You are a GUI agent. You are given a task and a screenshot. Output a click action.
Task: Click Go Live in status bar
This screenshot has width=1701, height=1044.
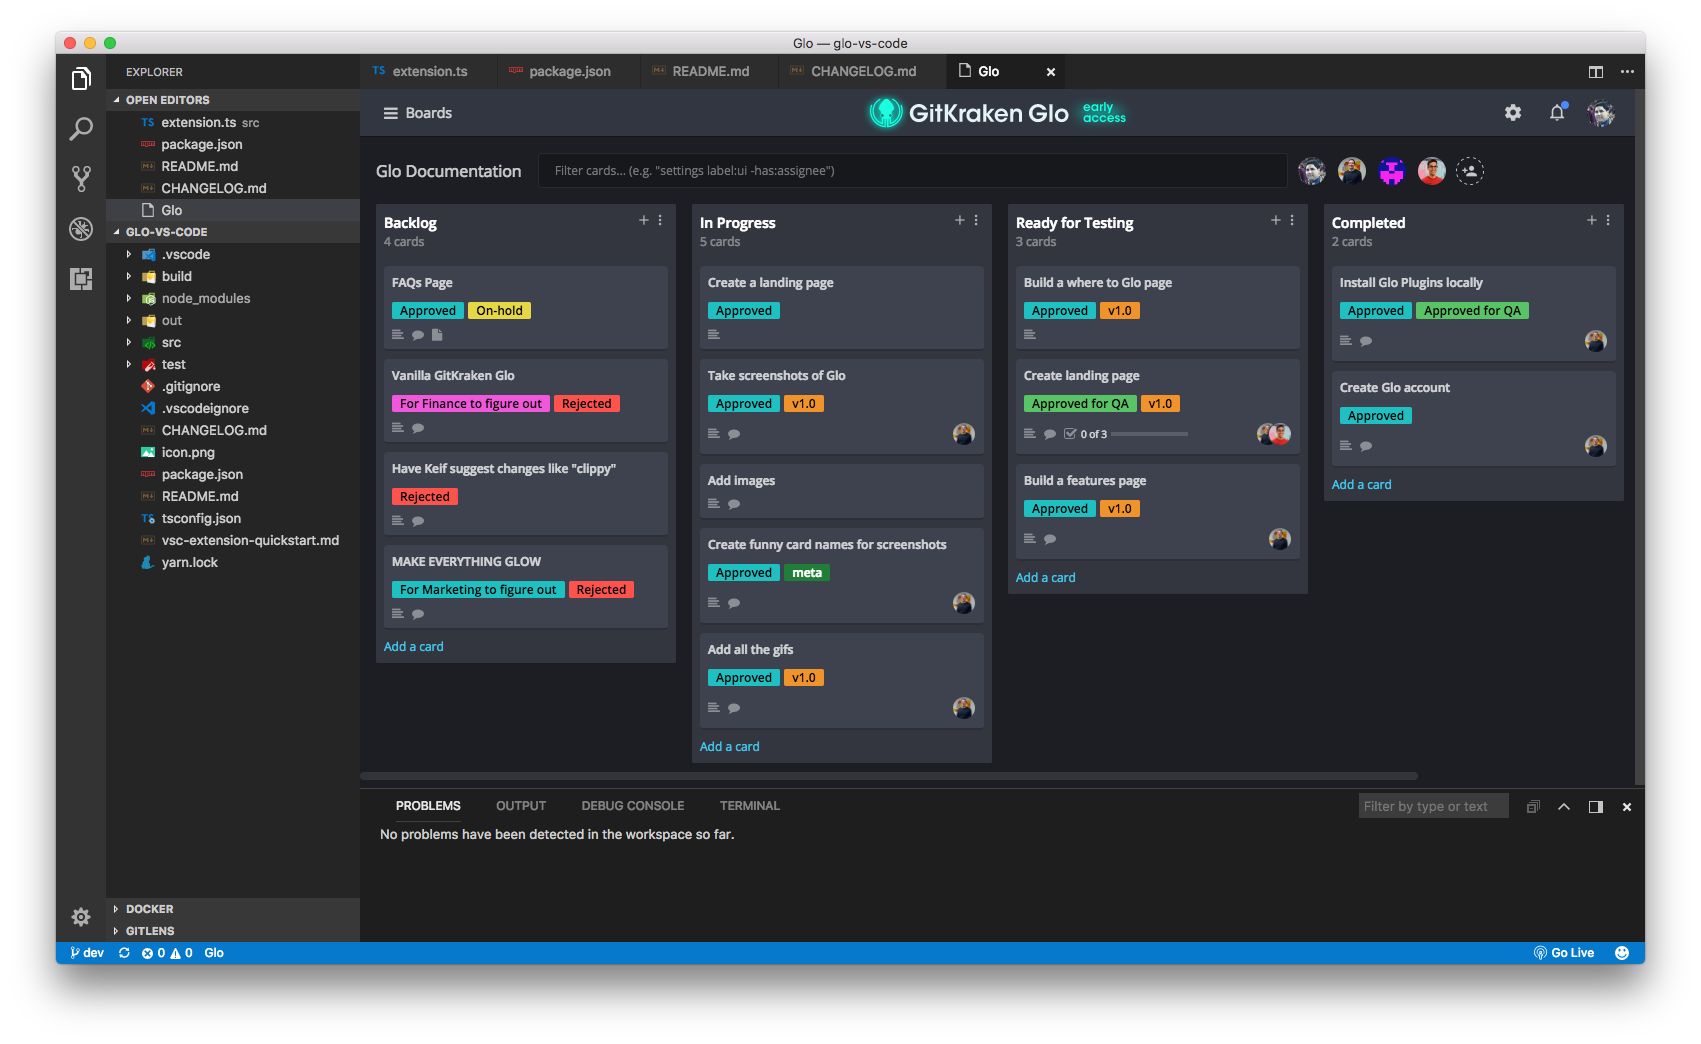1564,953
